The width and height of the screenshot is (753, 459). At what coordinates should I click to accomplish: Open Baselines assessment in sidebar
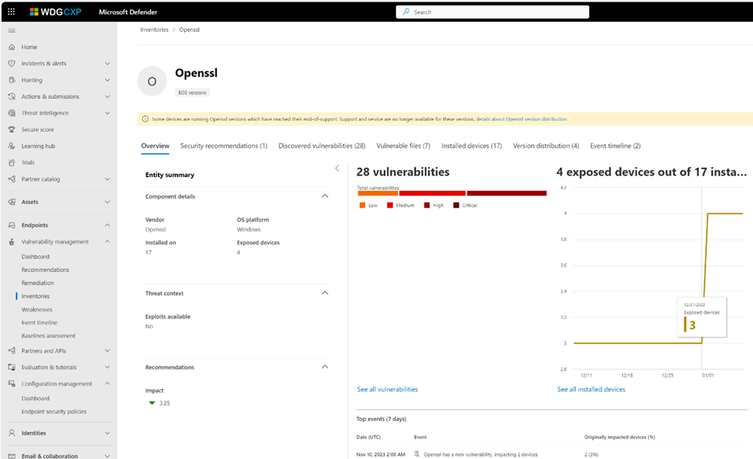click(49, 336)
